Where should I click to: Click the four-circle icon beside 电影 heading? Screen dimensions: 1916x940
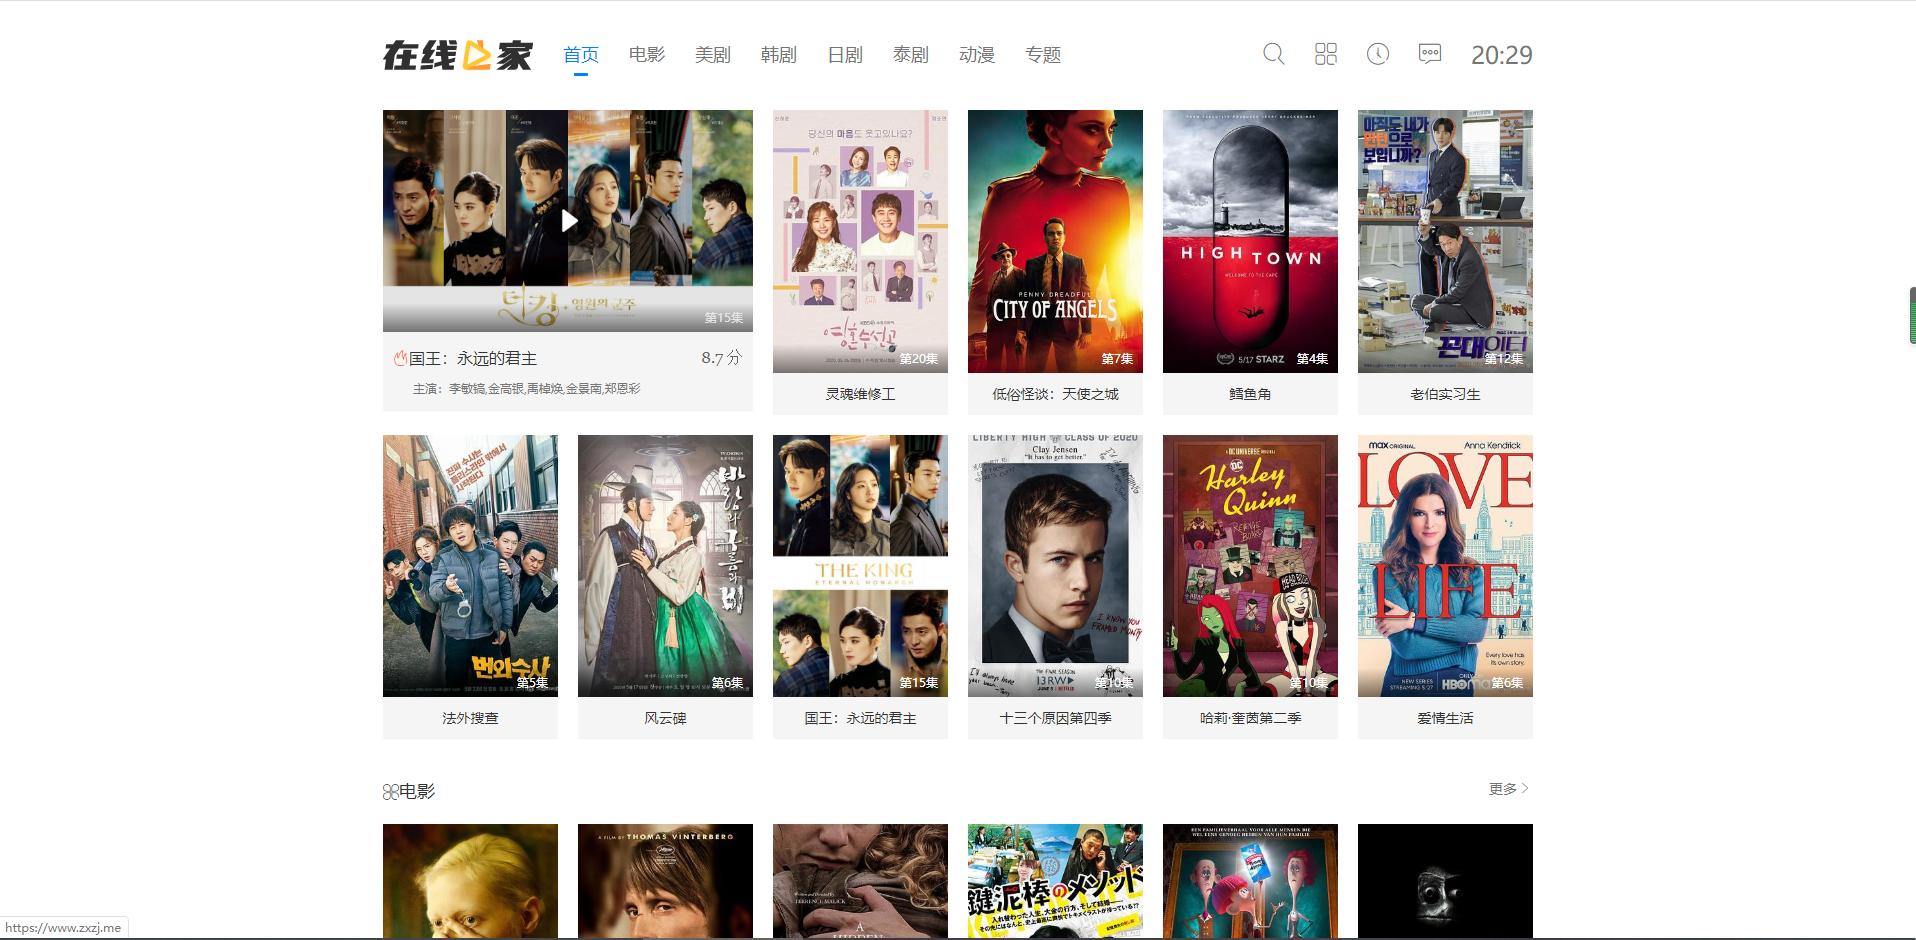pyautogui.click(x=390, y=792)
